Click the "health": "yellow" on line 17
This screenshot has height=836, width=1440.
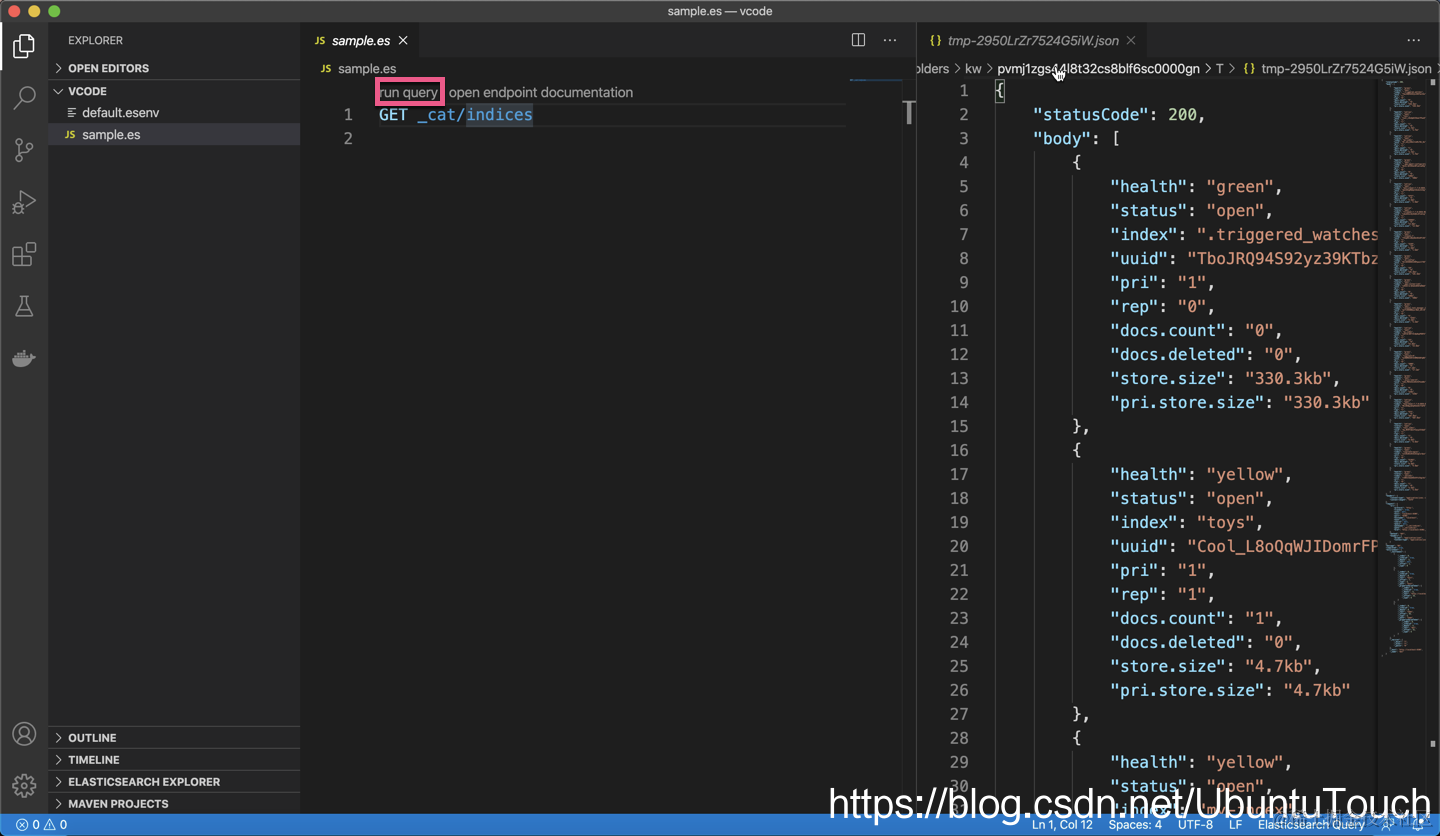[x=1201, y=475]
